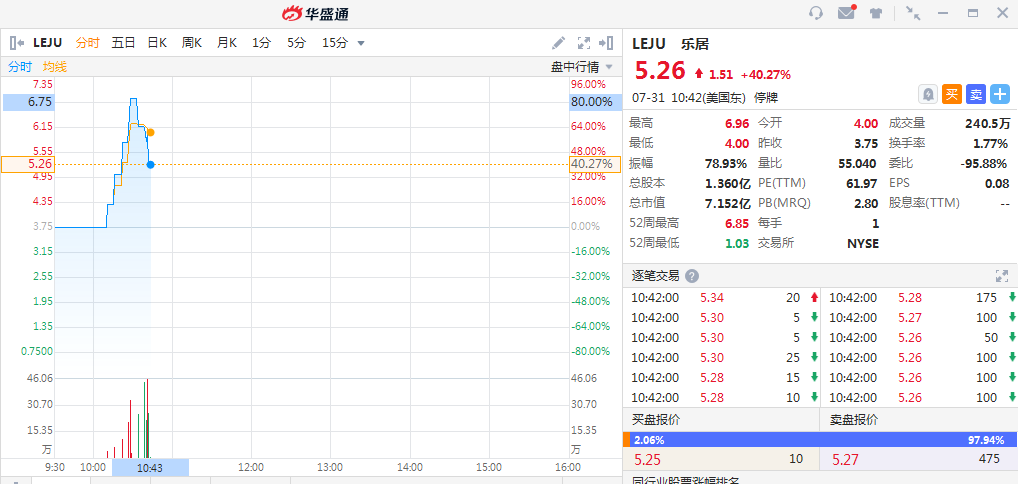Image resolution: width=1018 pixels, height=484 pixels.
Task: Select the 5.34 trade row with 20 volume
Action: [721, 298]
